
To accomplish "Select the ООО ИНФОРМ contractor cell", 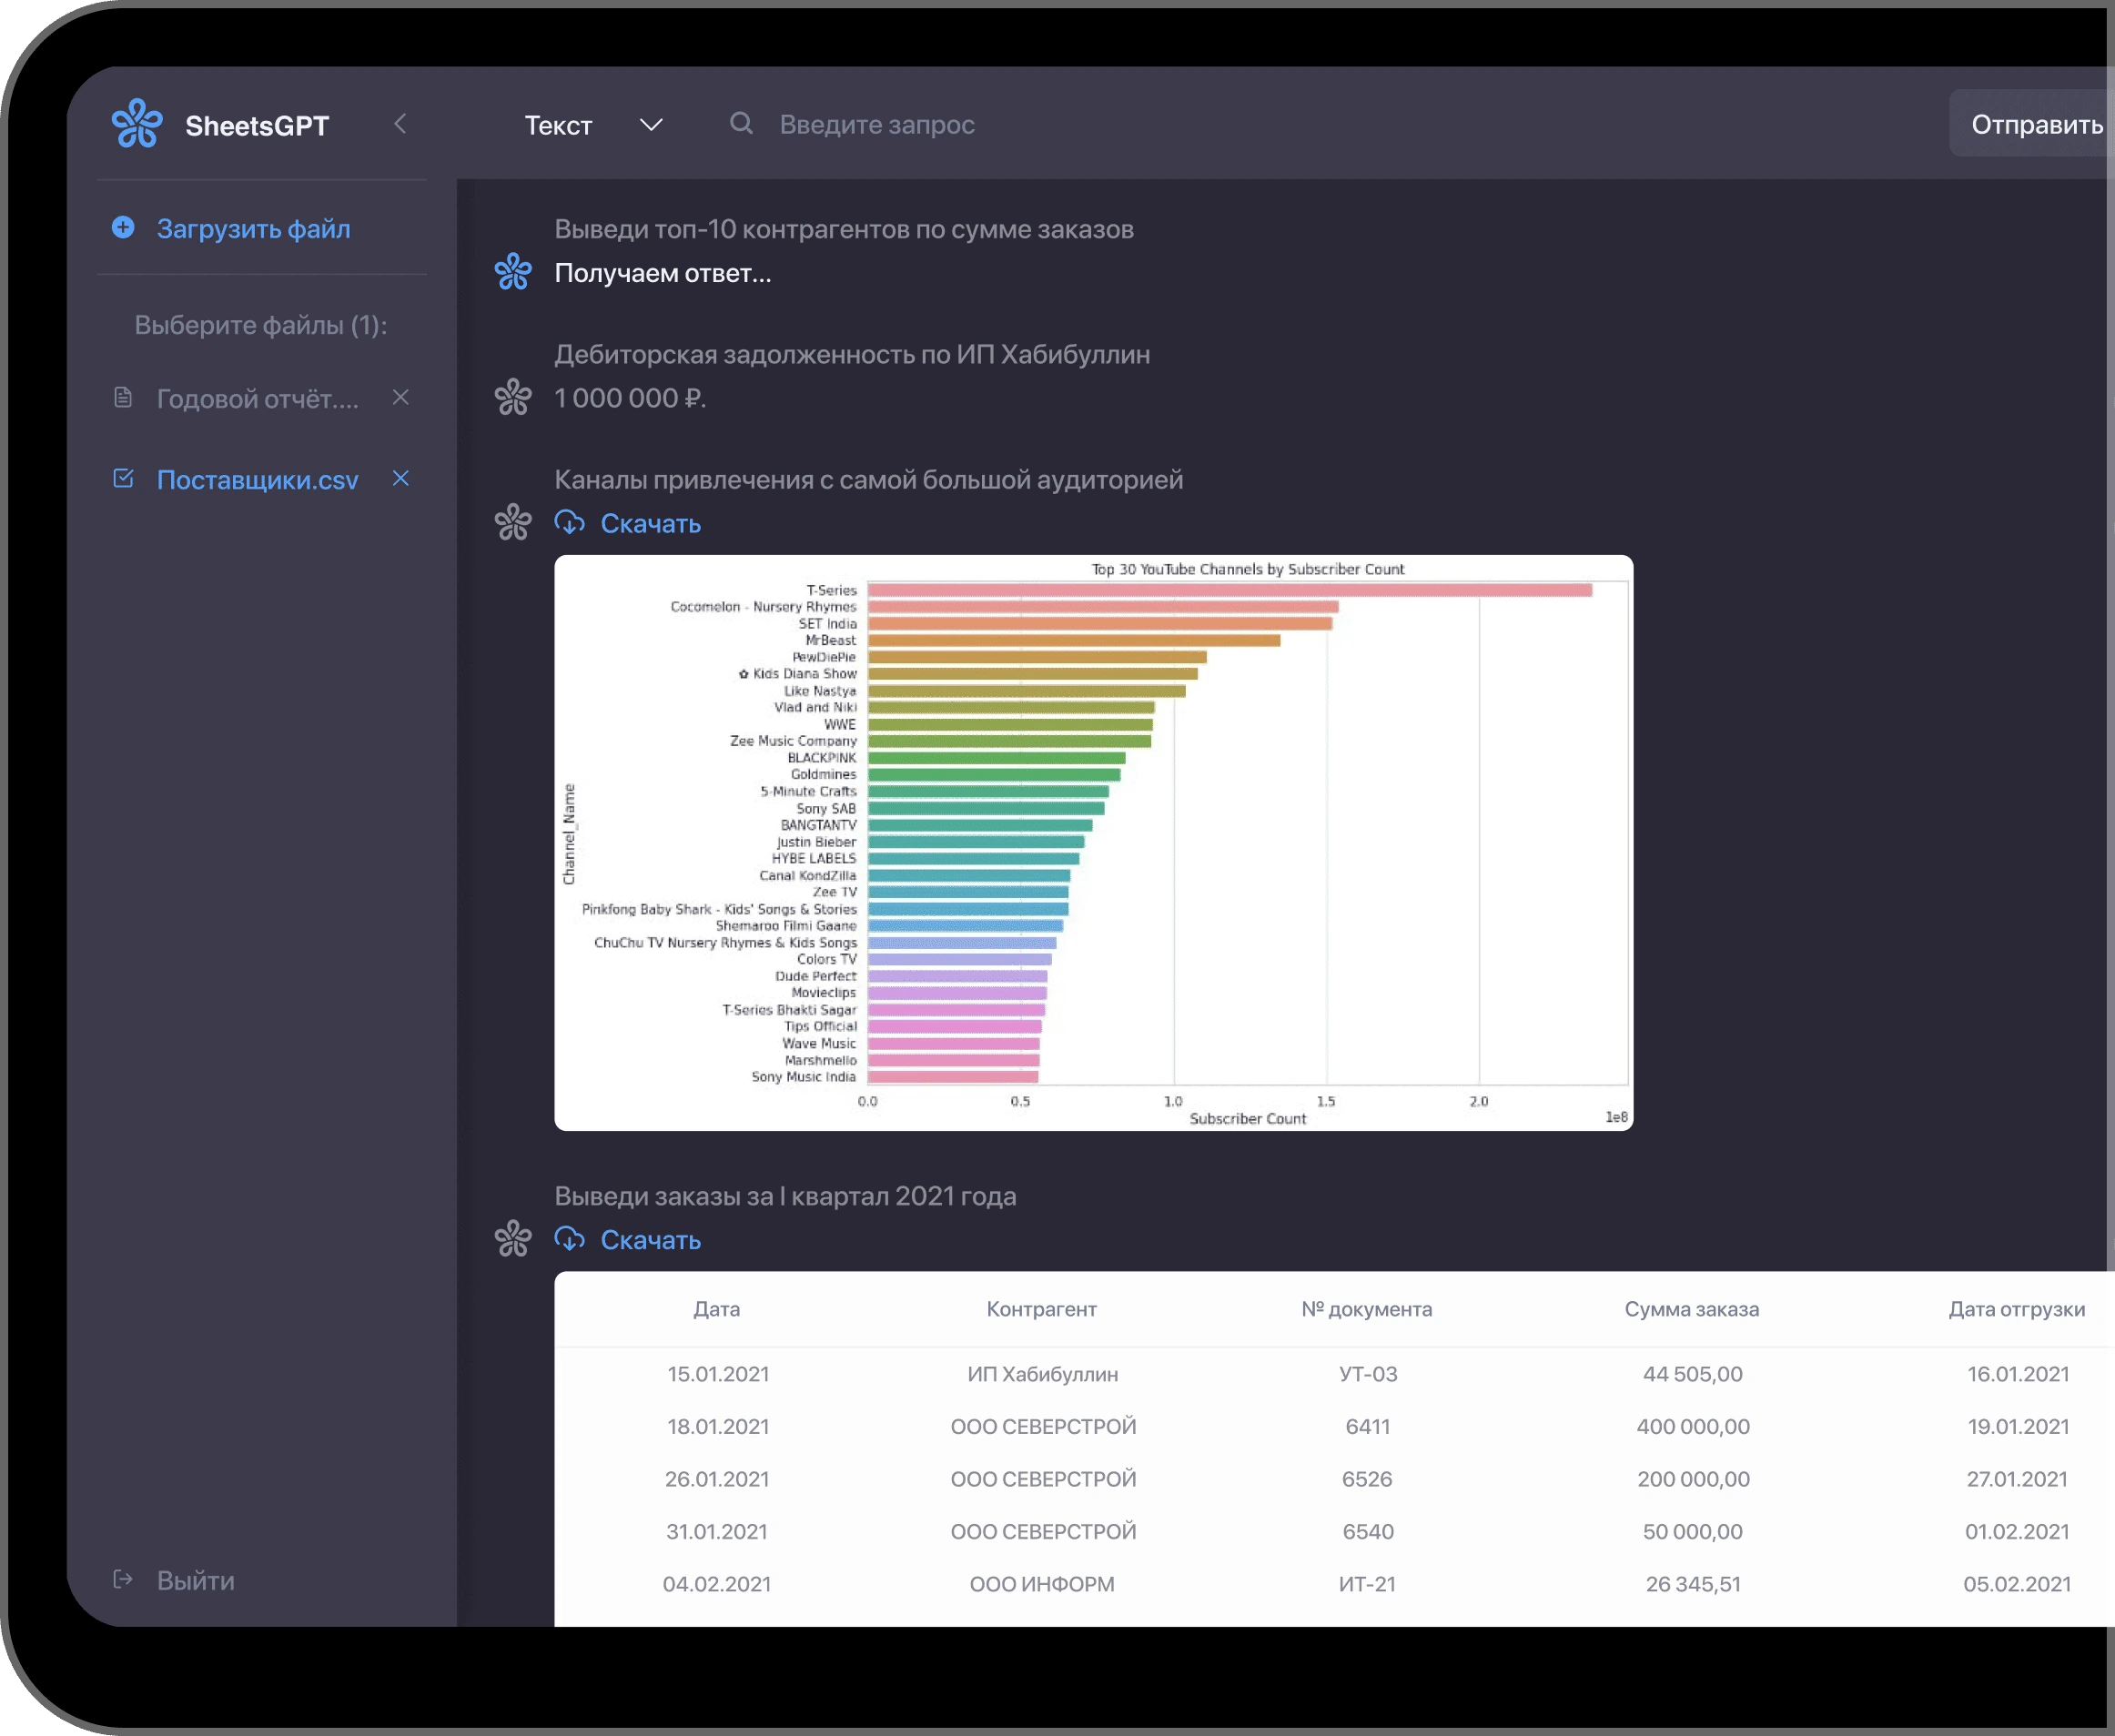I will [x=1042, y=1584].
